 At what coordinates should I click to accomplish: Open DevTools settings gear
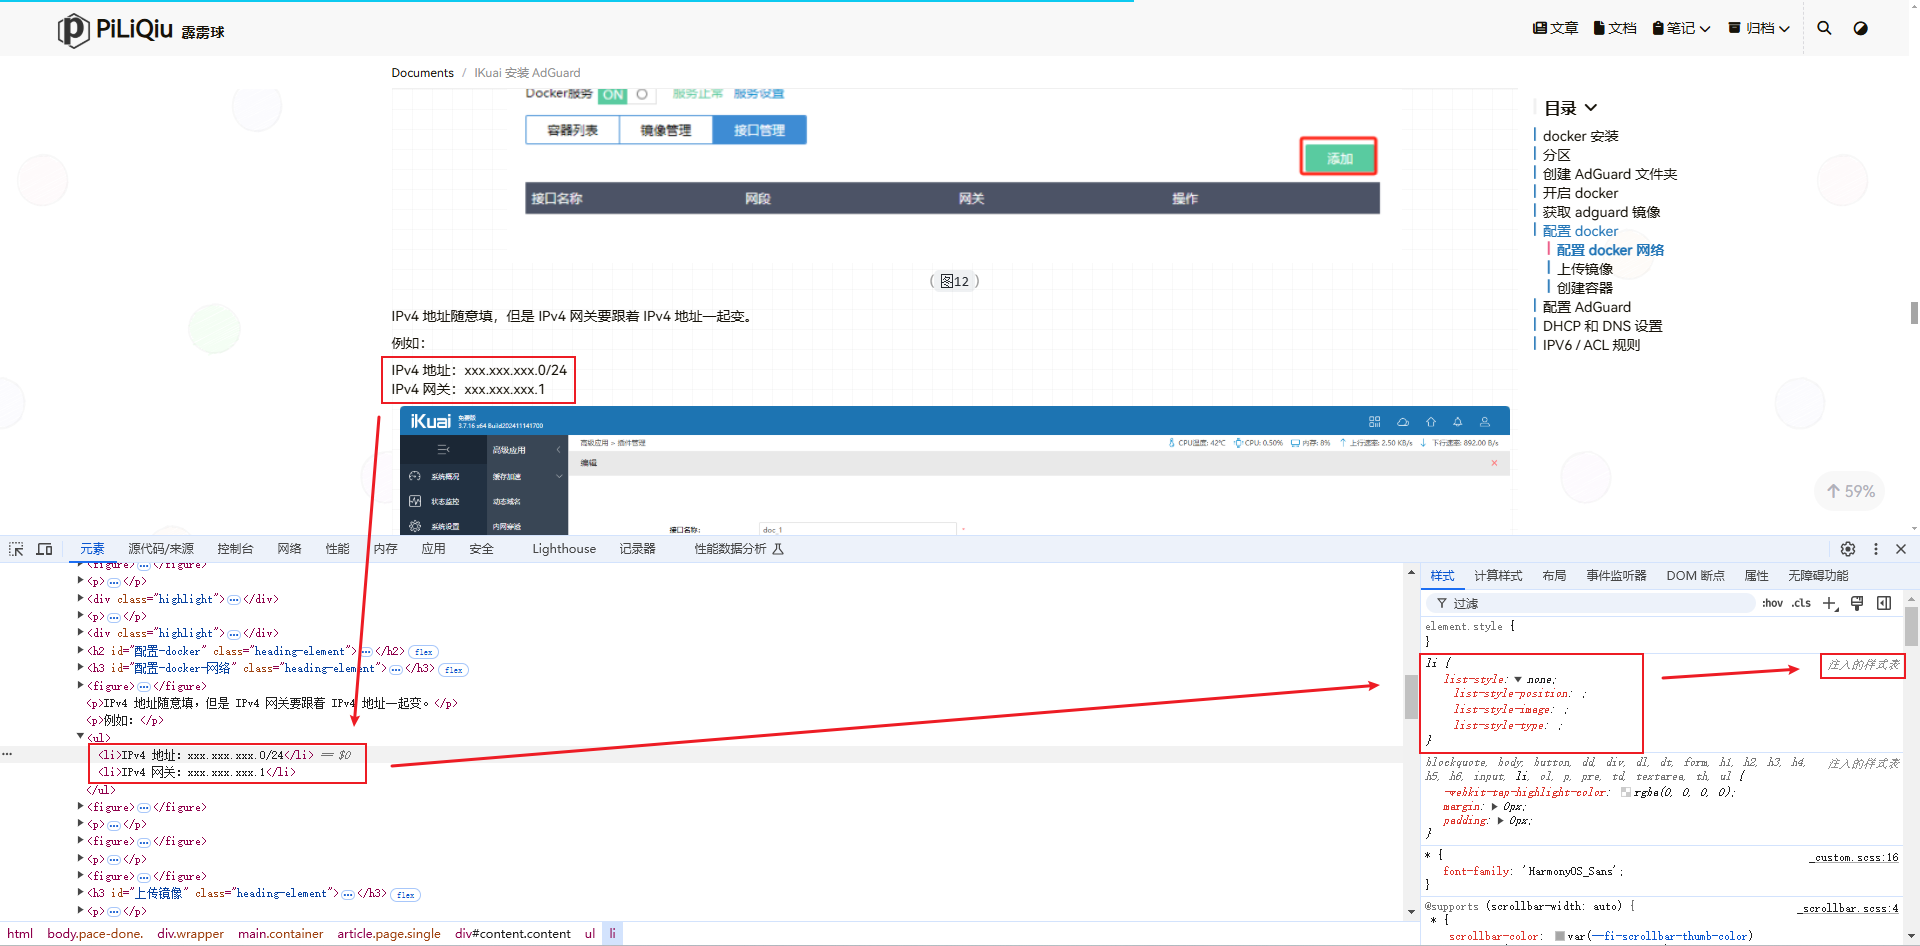pos(1848,549)
